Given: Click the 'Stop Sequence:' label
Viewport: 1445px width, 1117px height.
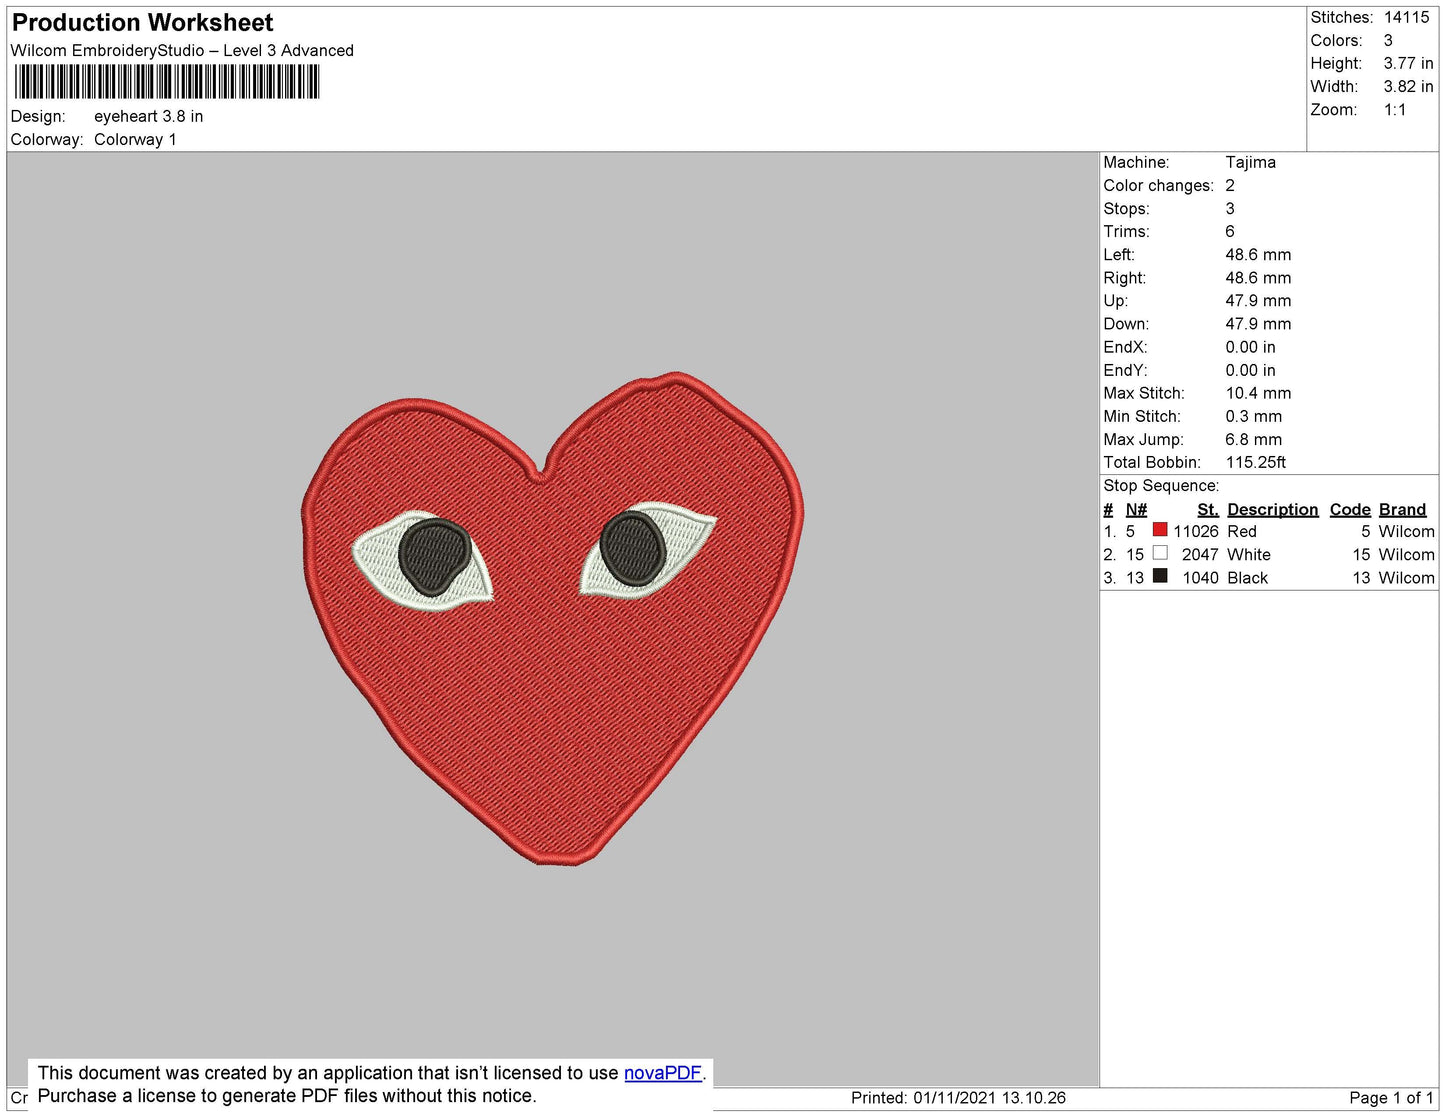Looking at the screenshot, I should pyautogui.click(x=1161, y=485).
